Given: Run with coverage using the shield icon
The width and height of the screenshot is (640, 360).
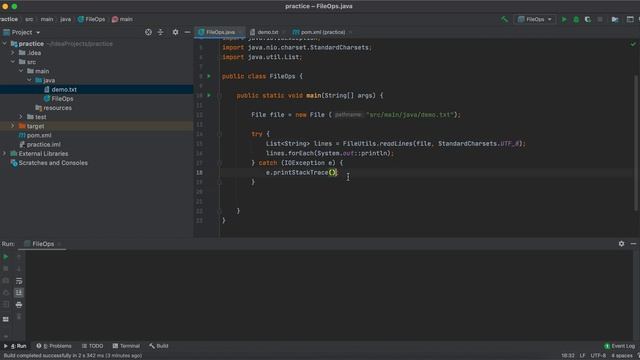Looking at the screenshot, I should pyautogui.click(x=588, y=19).
